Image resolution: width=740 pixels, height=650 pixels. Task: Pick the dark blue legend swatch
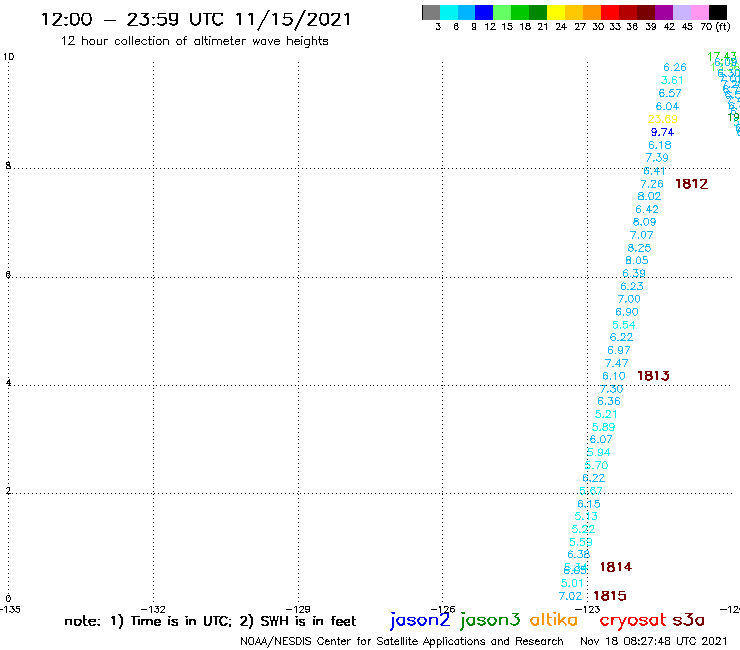(484, 12)
